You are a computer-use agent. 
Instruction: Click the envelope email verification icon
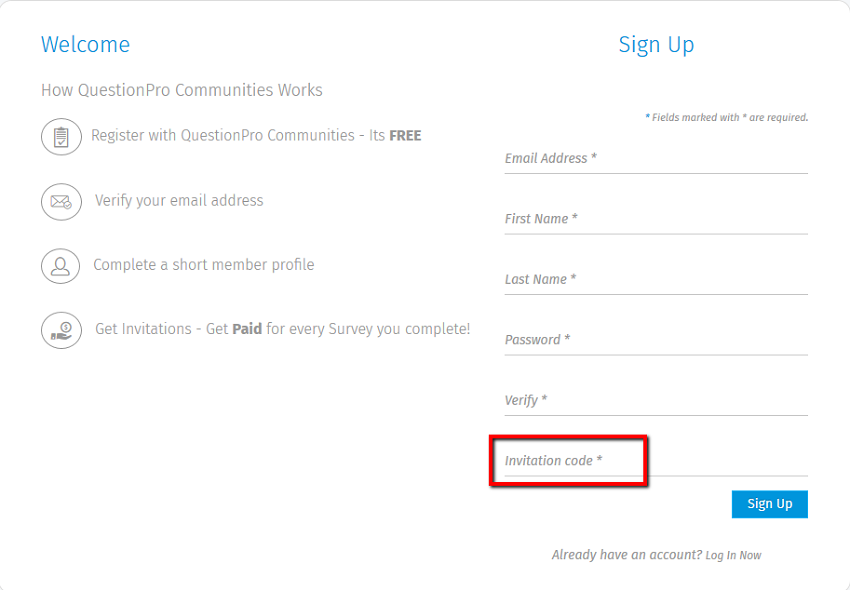pos(61,201)
